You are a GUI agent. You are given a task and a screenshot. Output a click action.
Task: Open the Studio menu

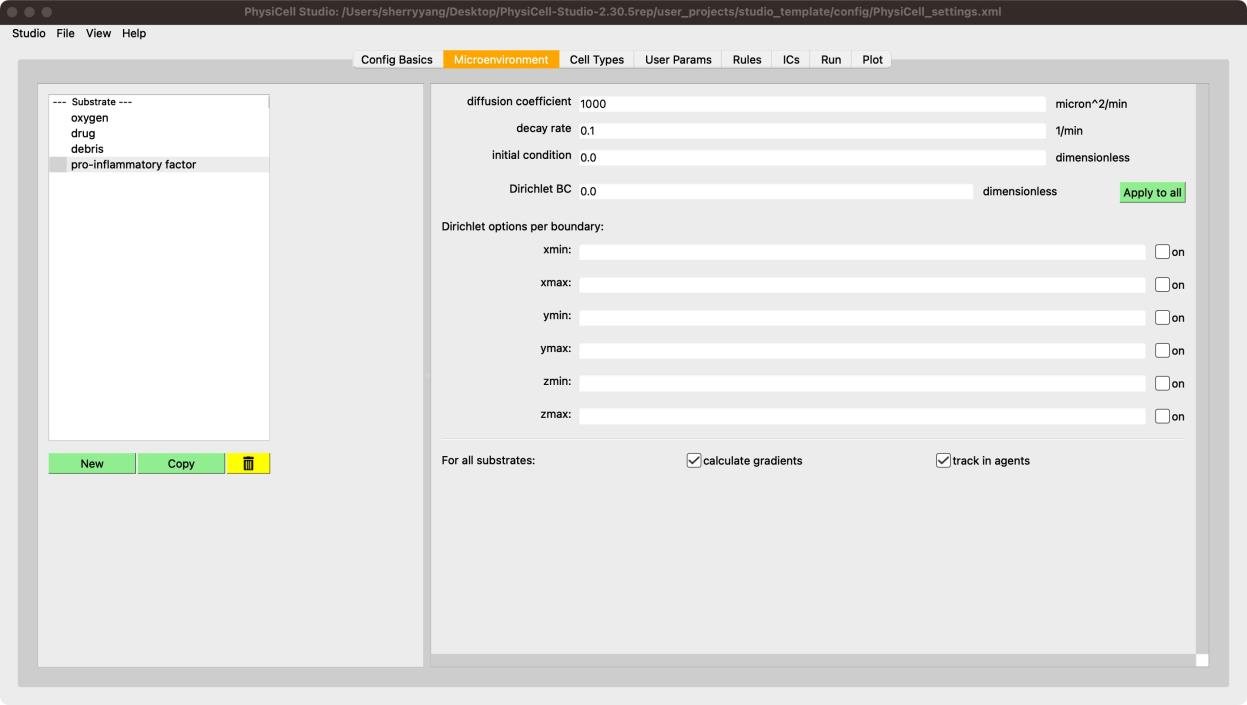click(28, 33)
